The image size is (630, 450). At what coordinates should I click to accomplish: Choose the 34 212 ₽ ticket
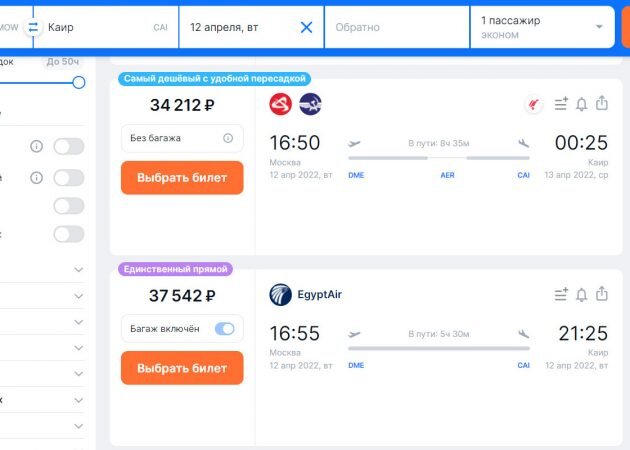(182, 178)
